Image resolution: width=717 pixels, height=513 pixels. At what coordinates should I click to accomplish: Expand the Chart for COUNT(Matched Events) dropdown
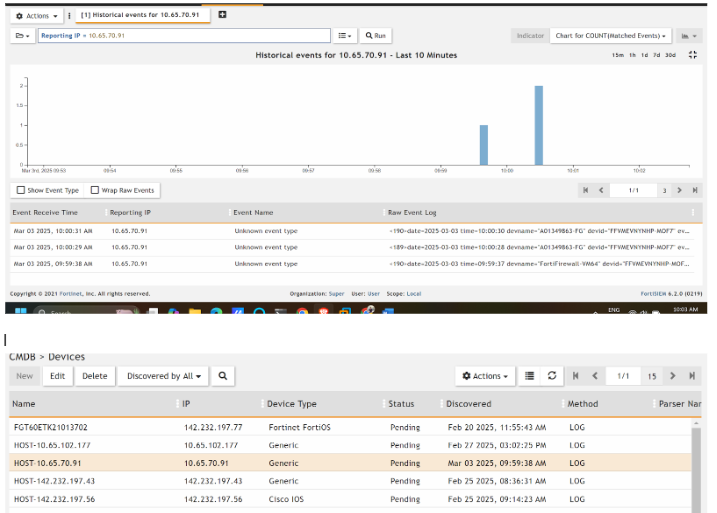tap(610, 35)
